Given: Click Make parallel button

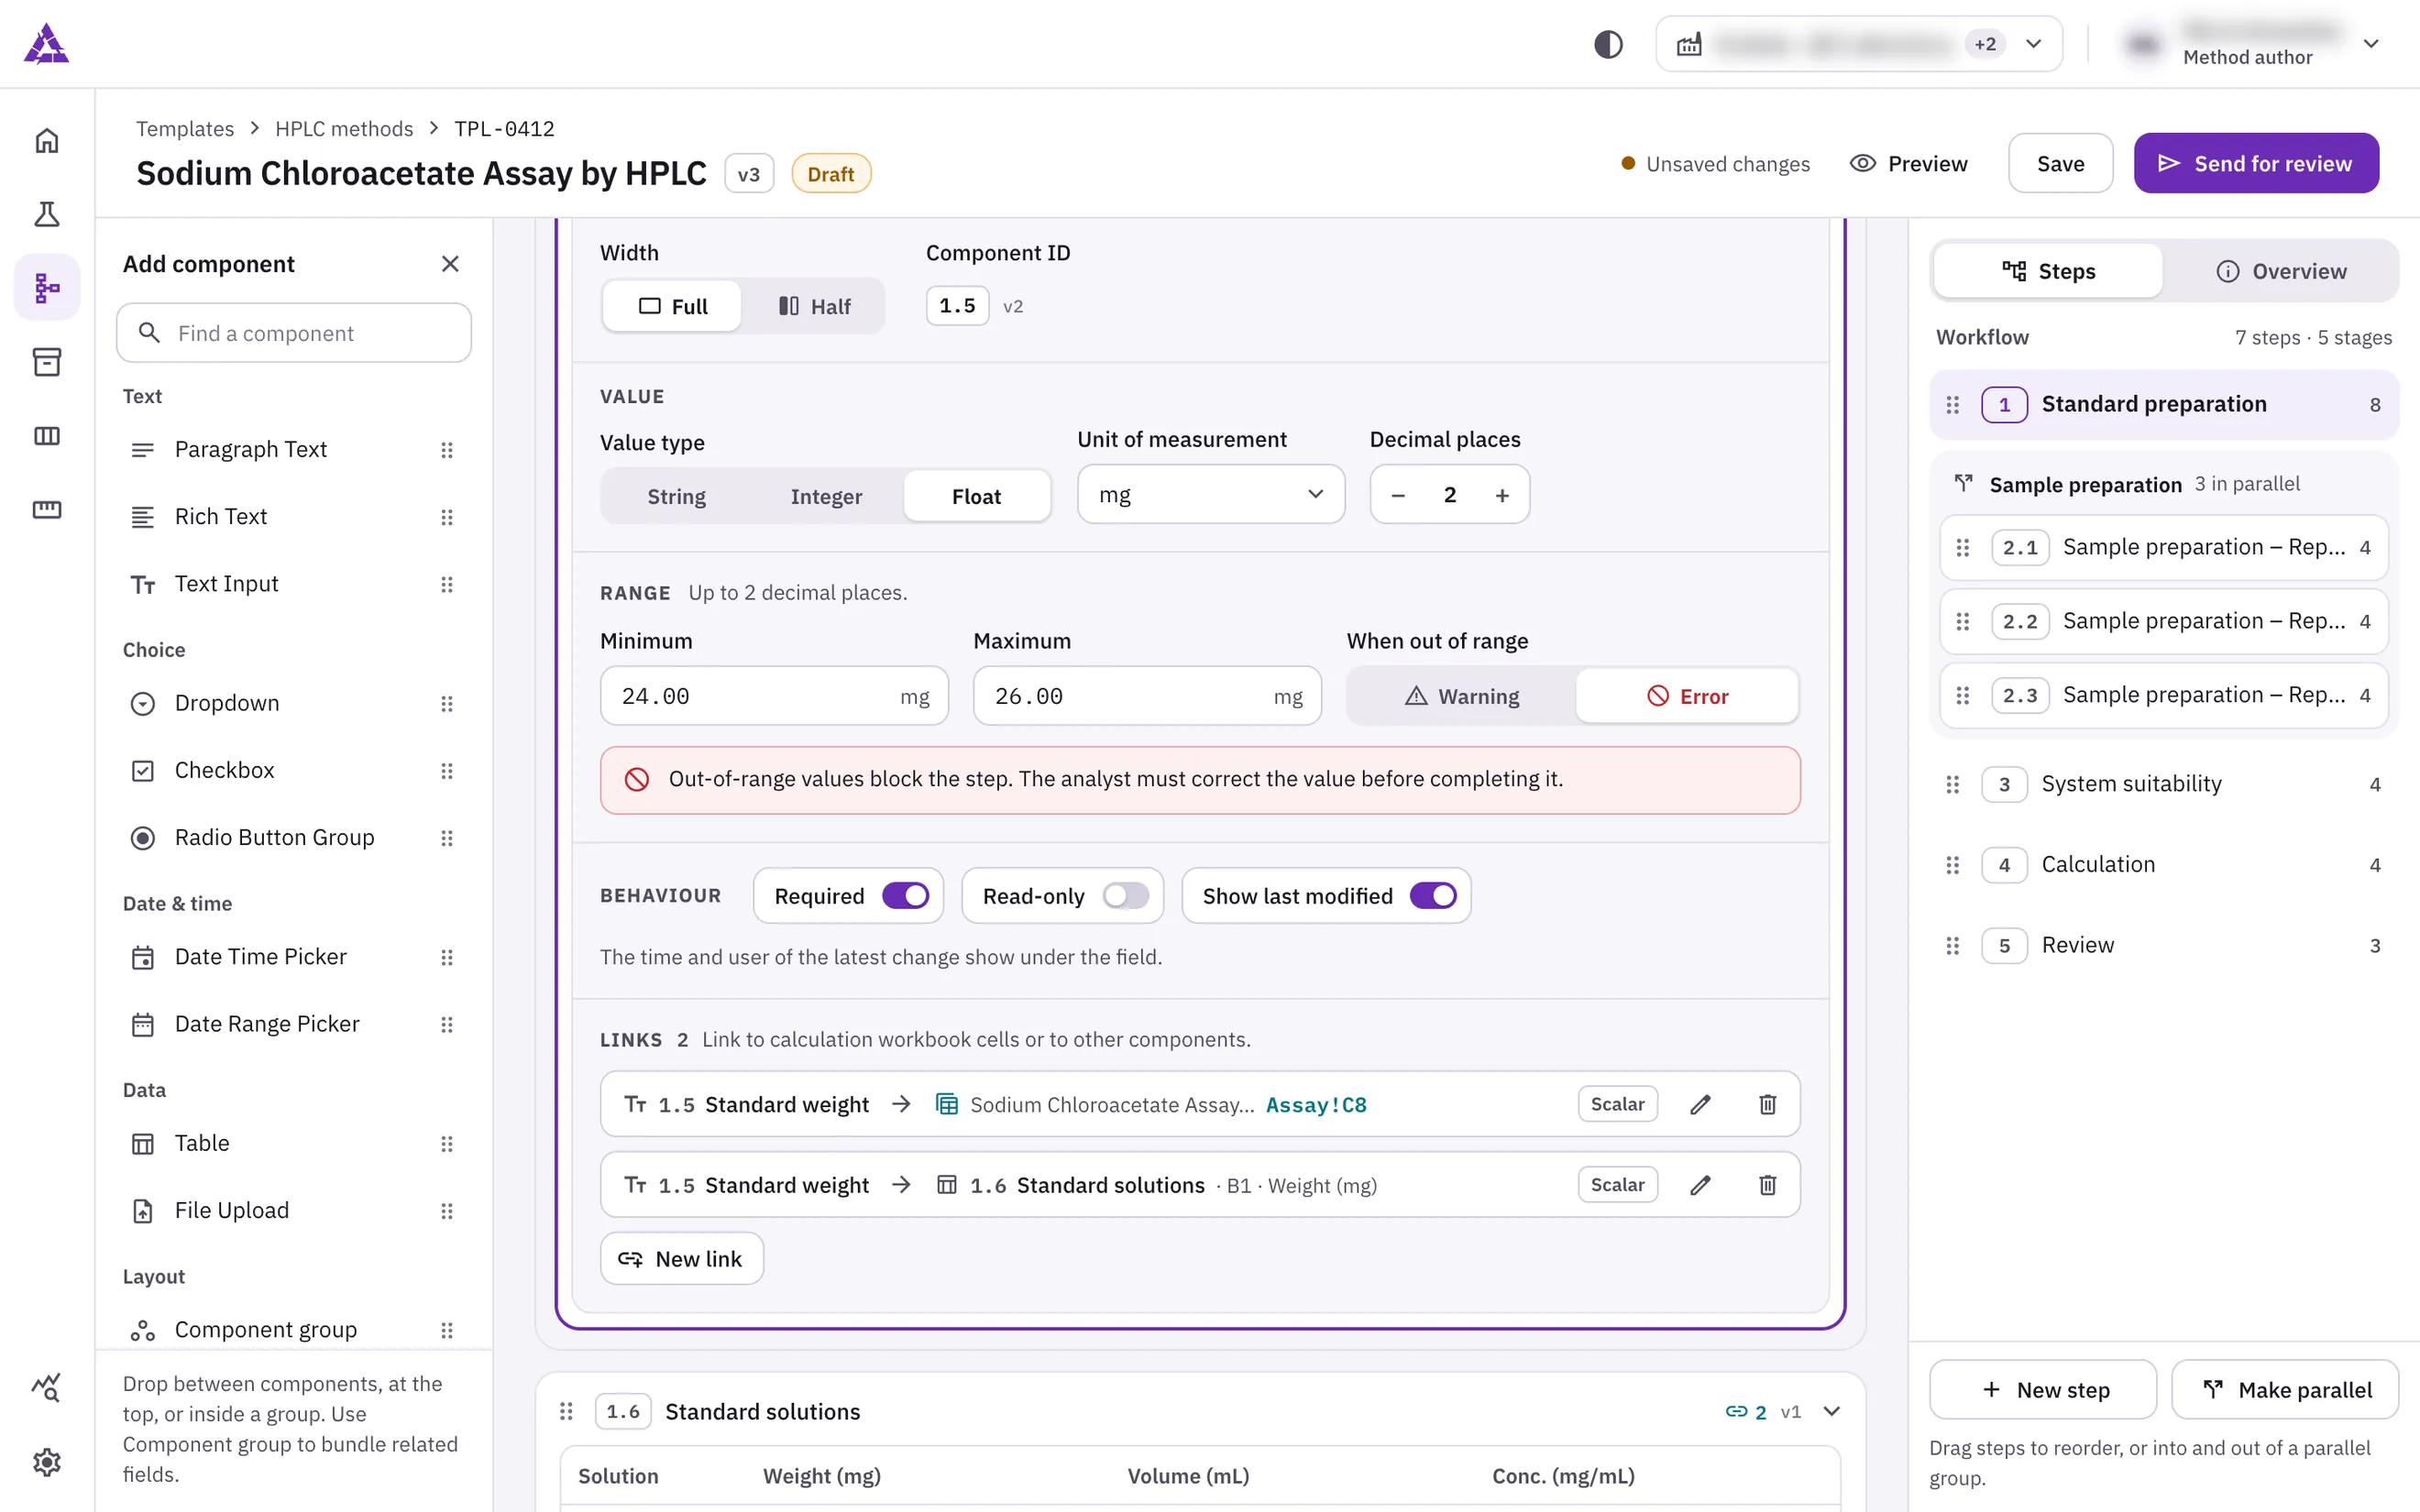Looking at the screenshot, I should 2285,1389.
